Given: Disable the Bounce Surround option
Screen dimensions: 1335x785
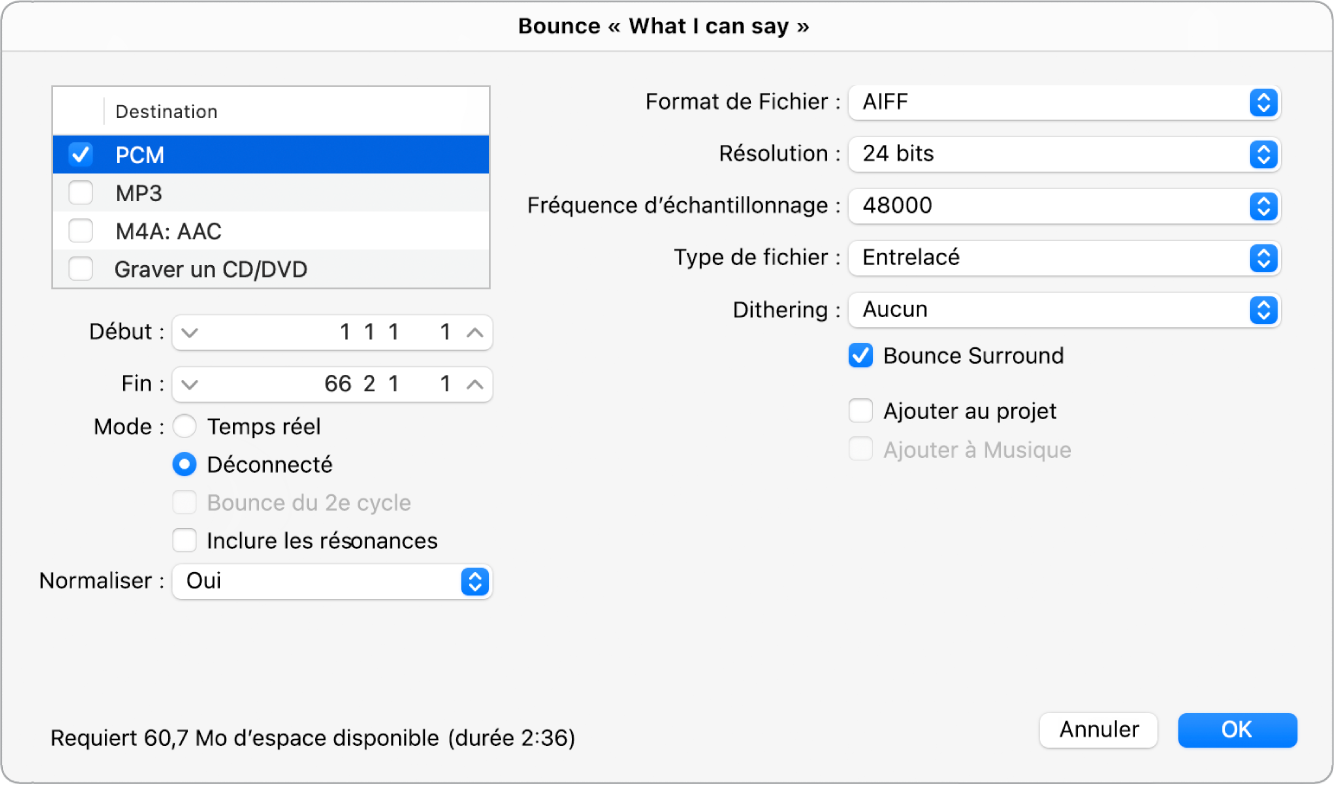Looking at the screenshot, I should (x=860, y=355).
